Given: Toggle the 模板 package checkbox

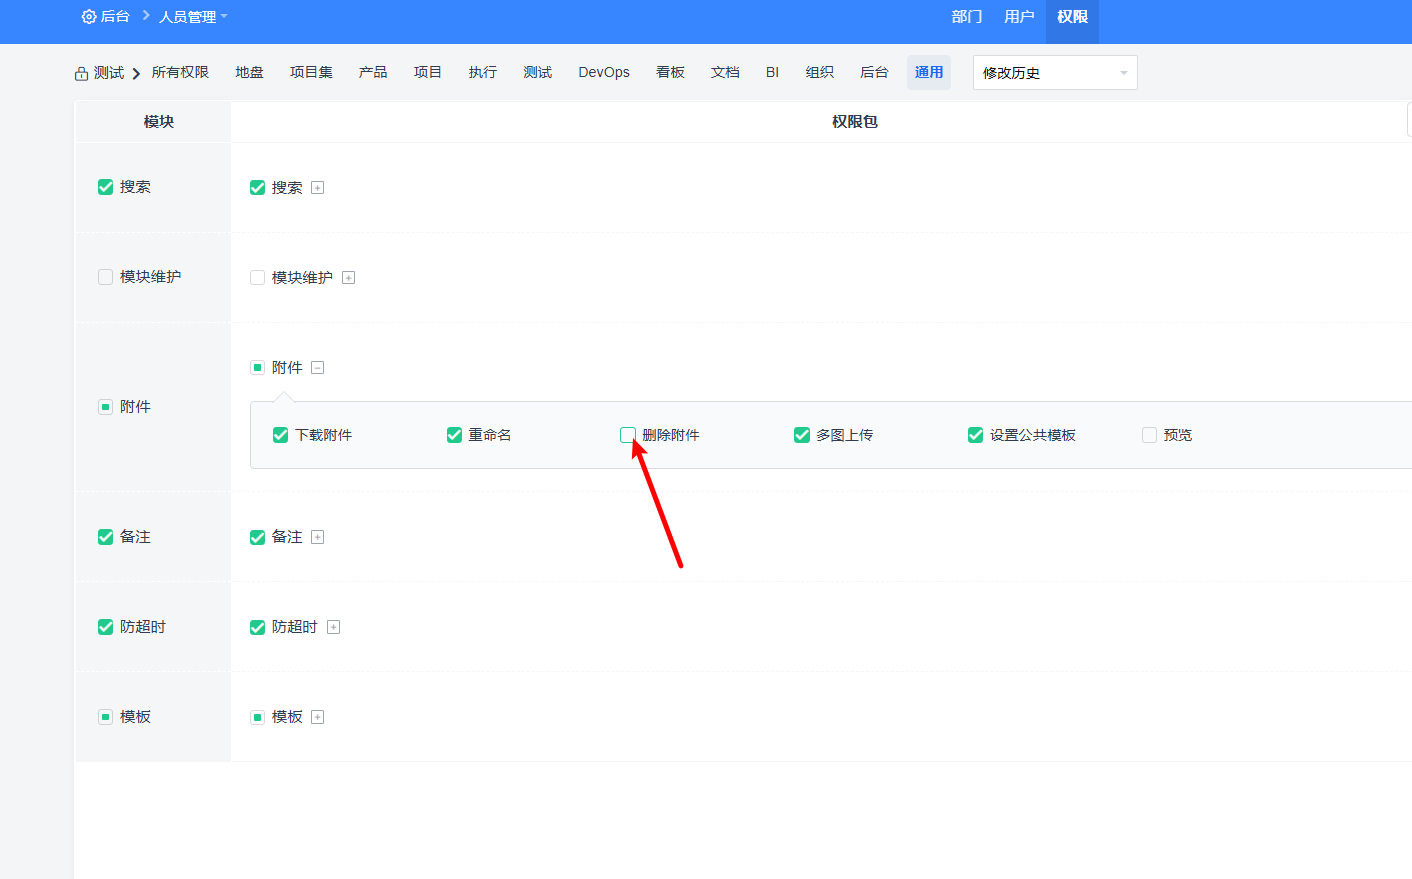Looking at the screenshot, I should tap(257, 717).
